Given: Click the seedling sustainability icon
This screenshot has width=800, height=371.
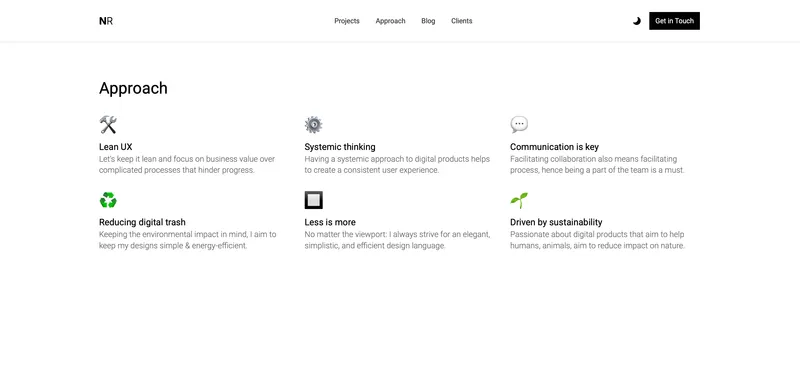Looking at the screenshot, I should 519,200.
